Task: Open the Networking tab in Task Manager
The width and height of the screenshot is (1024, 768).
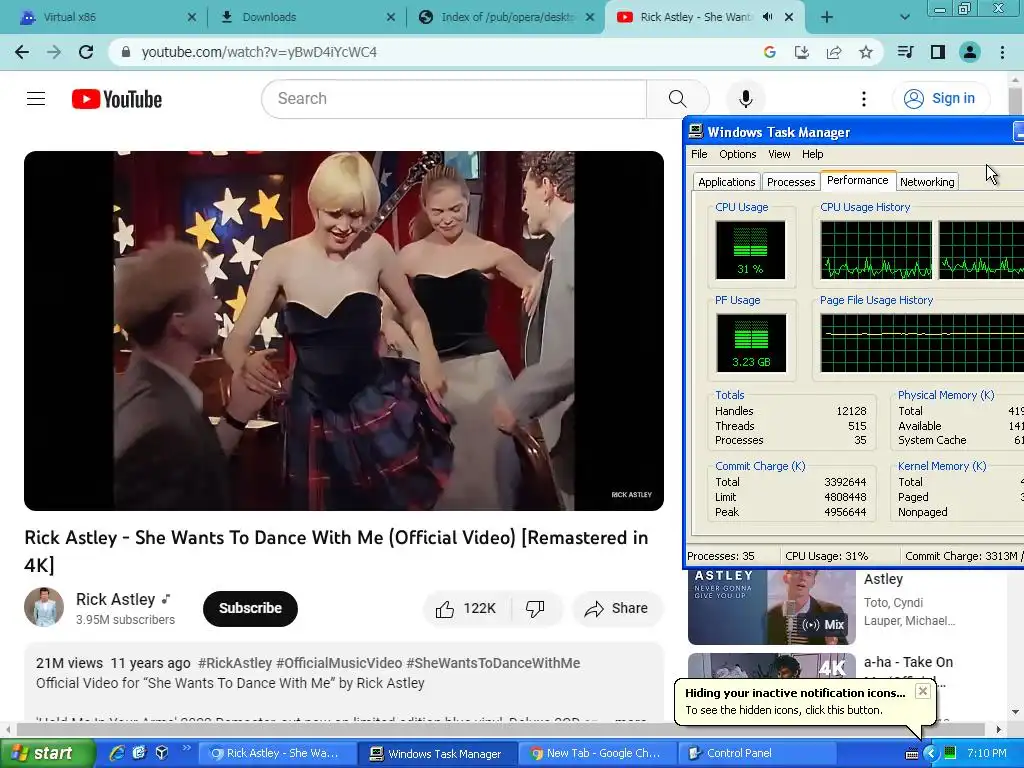Action: [927, 182]
